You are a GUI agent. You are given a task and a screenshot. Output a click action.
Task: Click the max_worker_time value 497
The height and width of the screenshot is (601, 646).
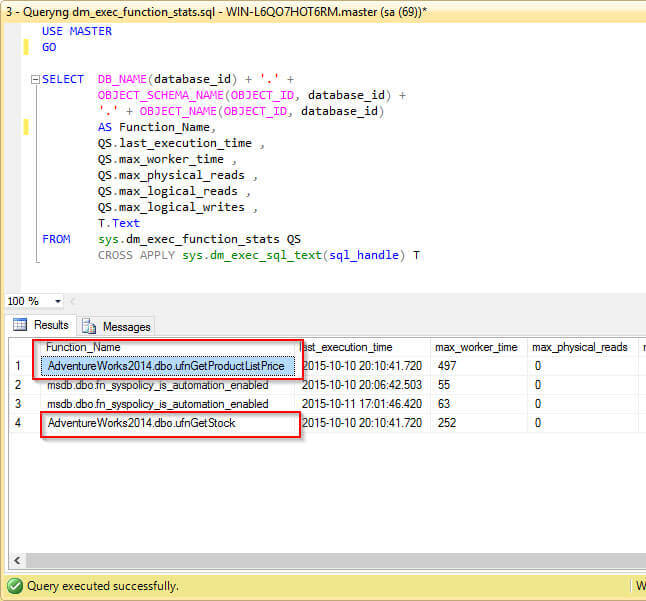tap(449, 366)
